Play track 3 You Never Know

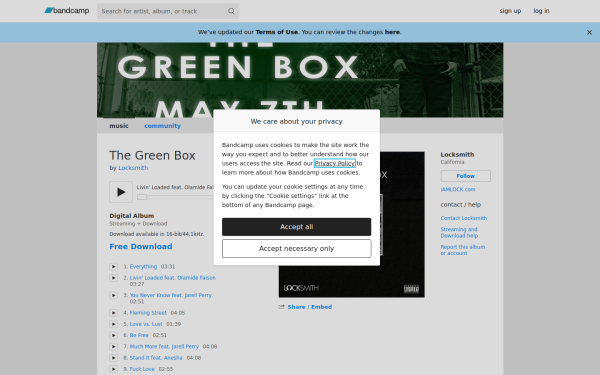113,295
